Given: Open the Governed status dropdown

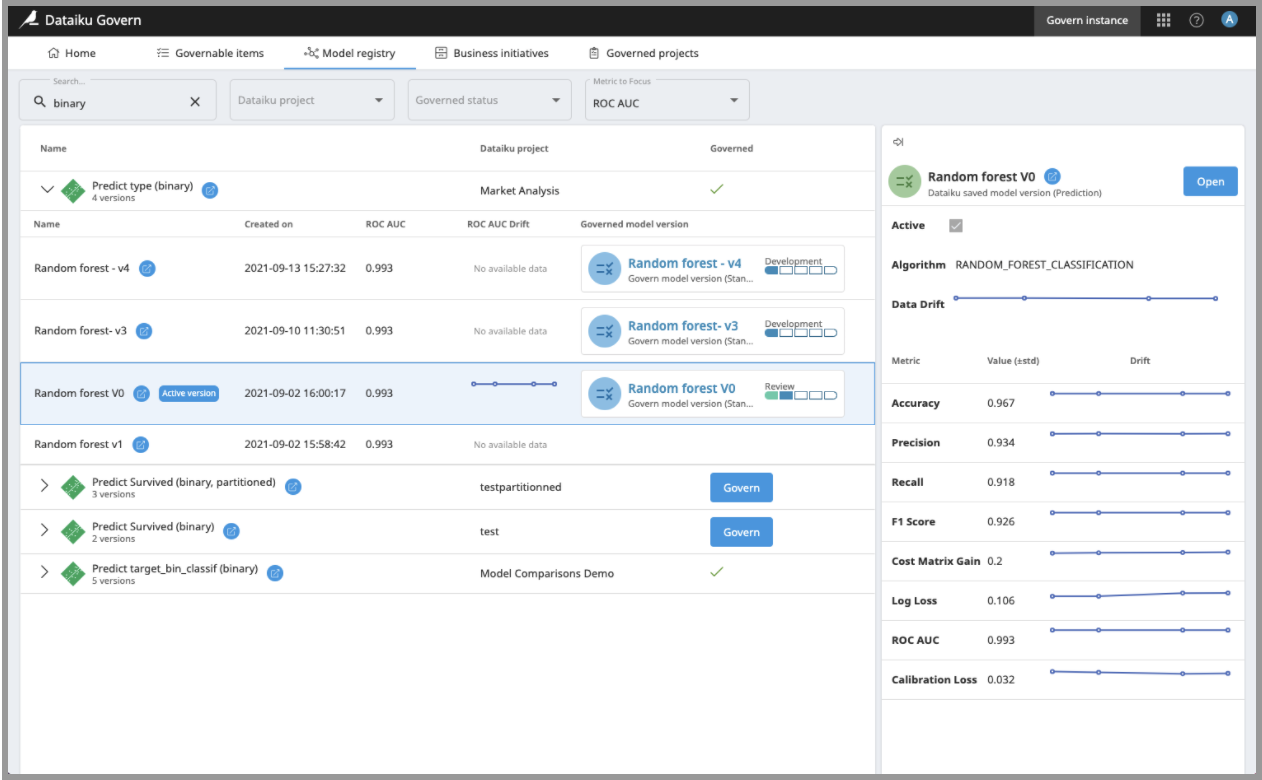Looking at the screenshot, I should coord(488,100).
